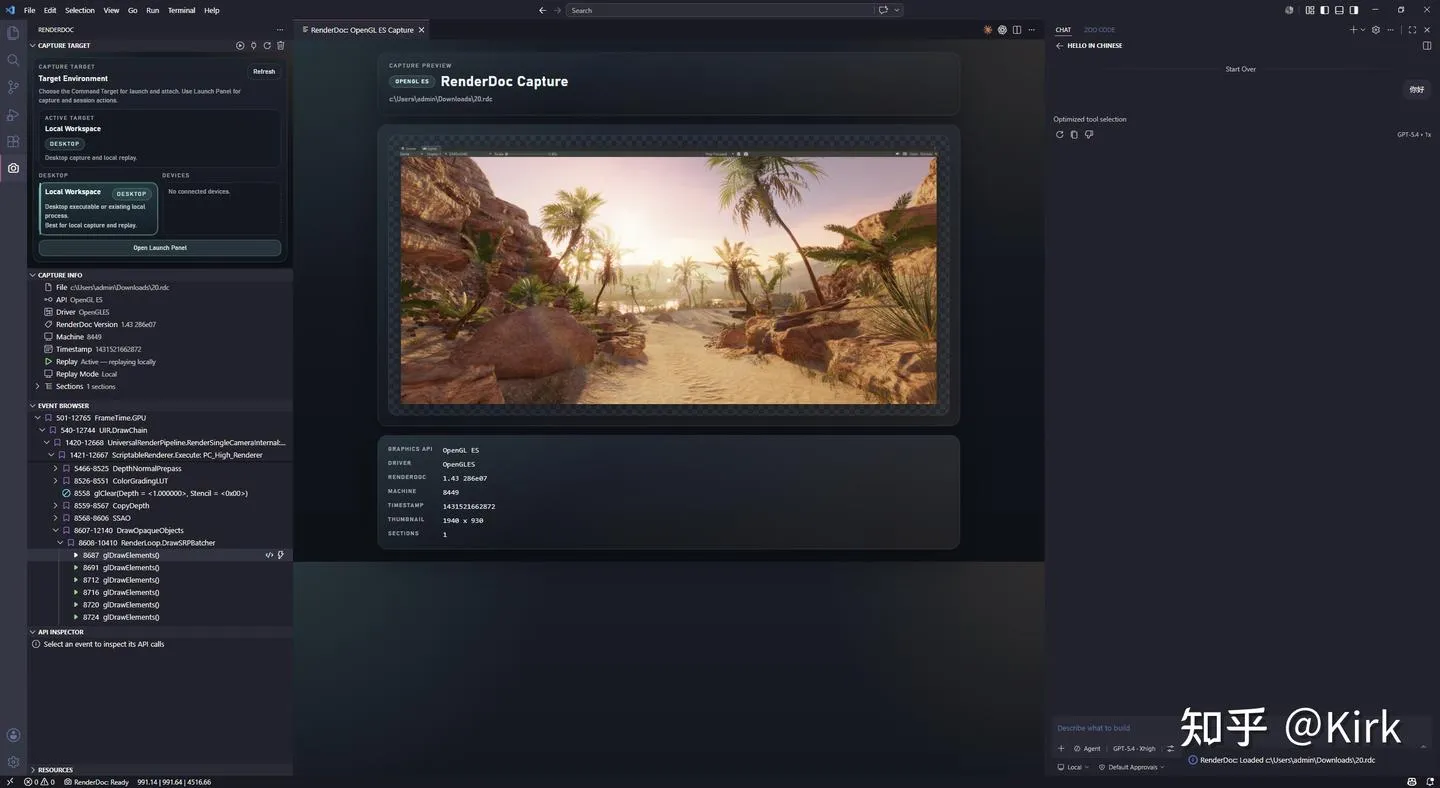Open the Default Approvals dropdown
The width and height of the screenshot is (1440, 788).
(x=1132, y=767)
